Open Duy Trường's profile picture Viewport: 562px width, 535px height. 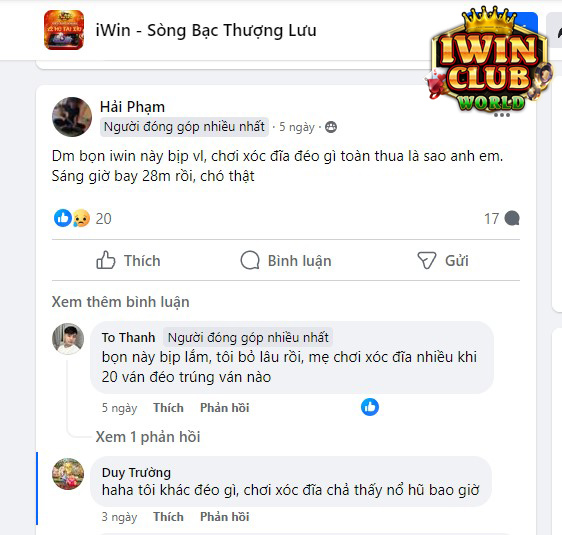click(x=68, y=474)
